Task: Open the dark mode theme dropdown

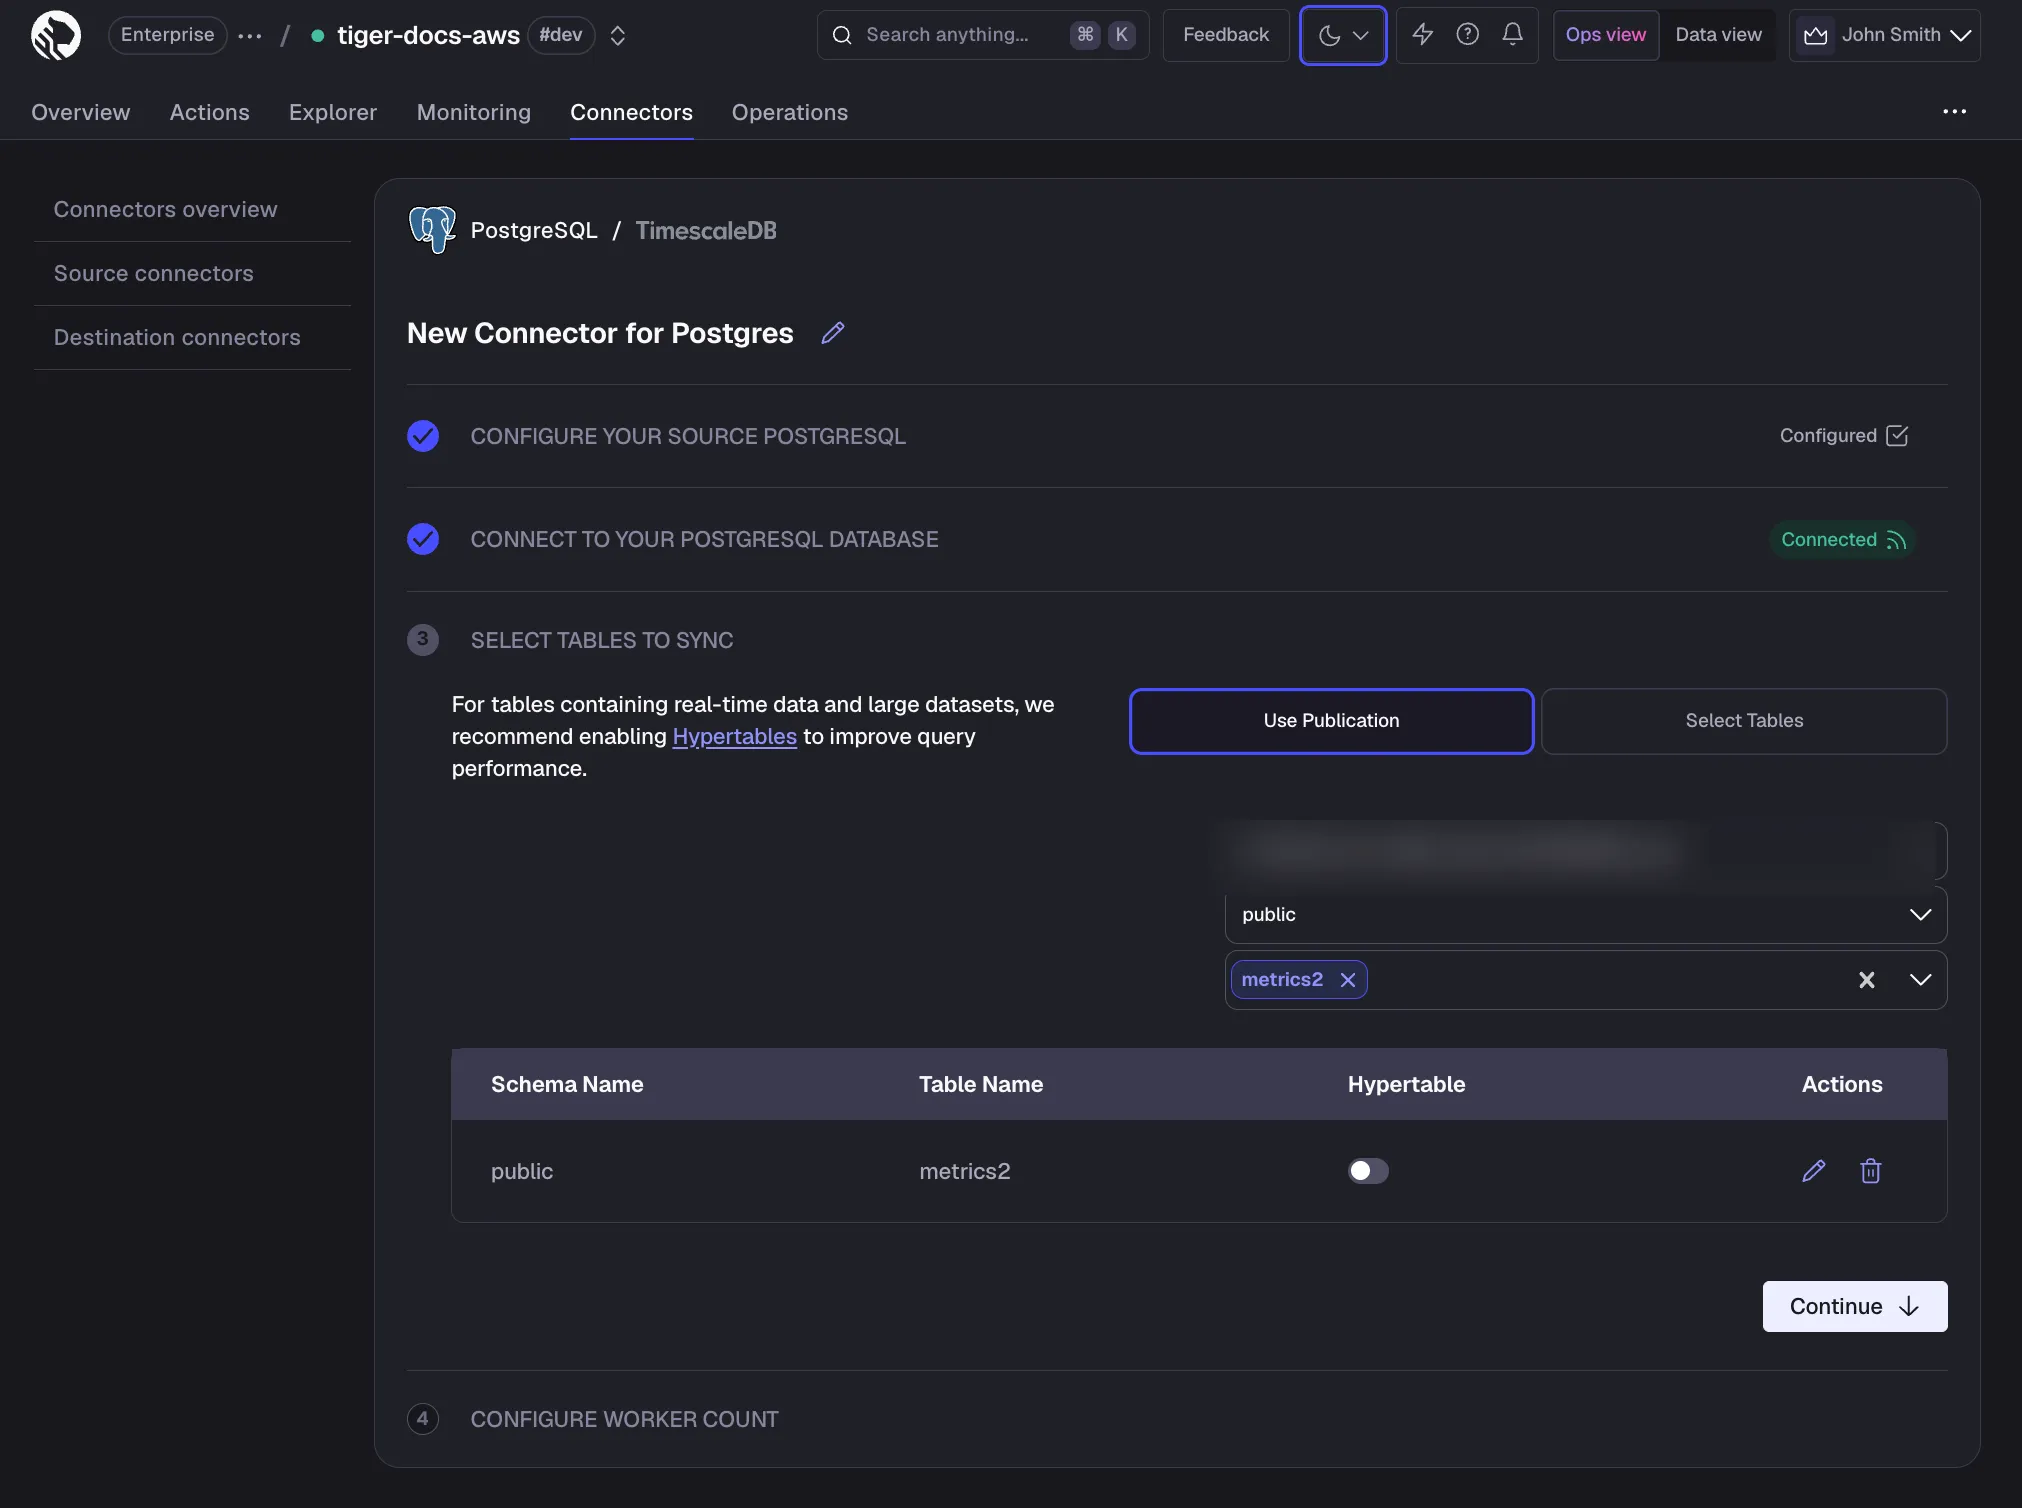Action: pos(1343,35)
